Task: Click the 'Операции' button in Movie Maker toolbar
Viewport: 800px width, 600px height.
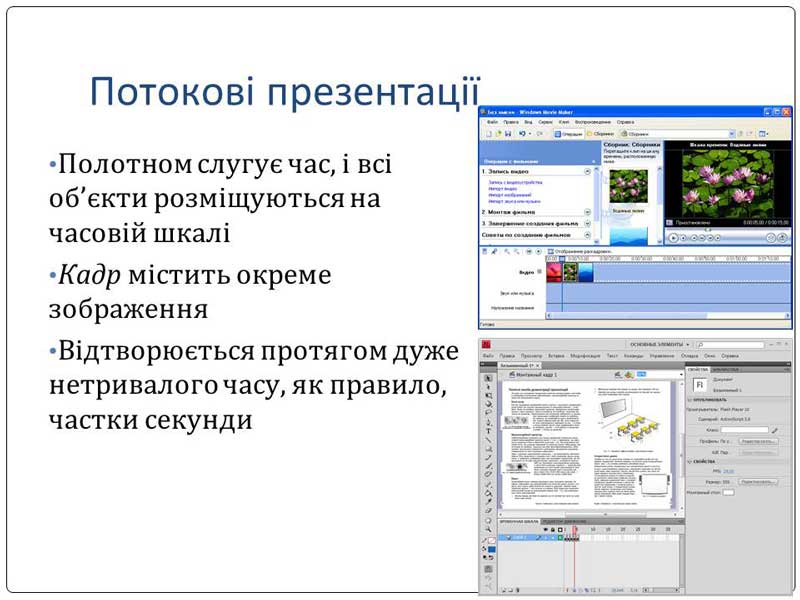Action: (569, 133)
